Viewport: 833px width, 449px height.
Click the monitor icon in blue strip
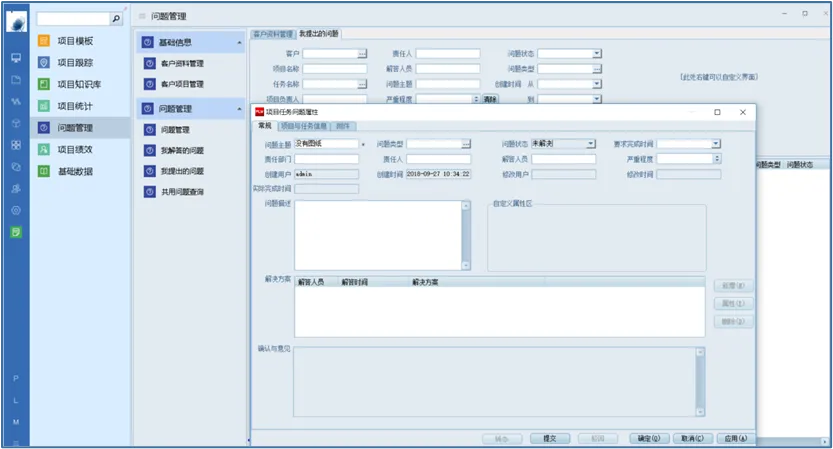16,58
